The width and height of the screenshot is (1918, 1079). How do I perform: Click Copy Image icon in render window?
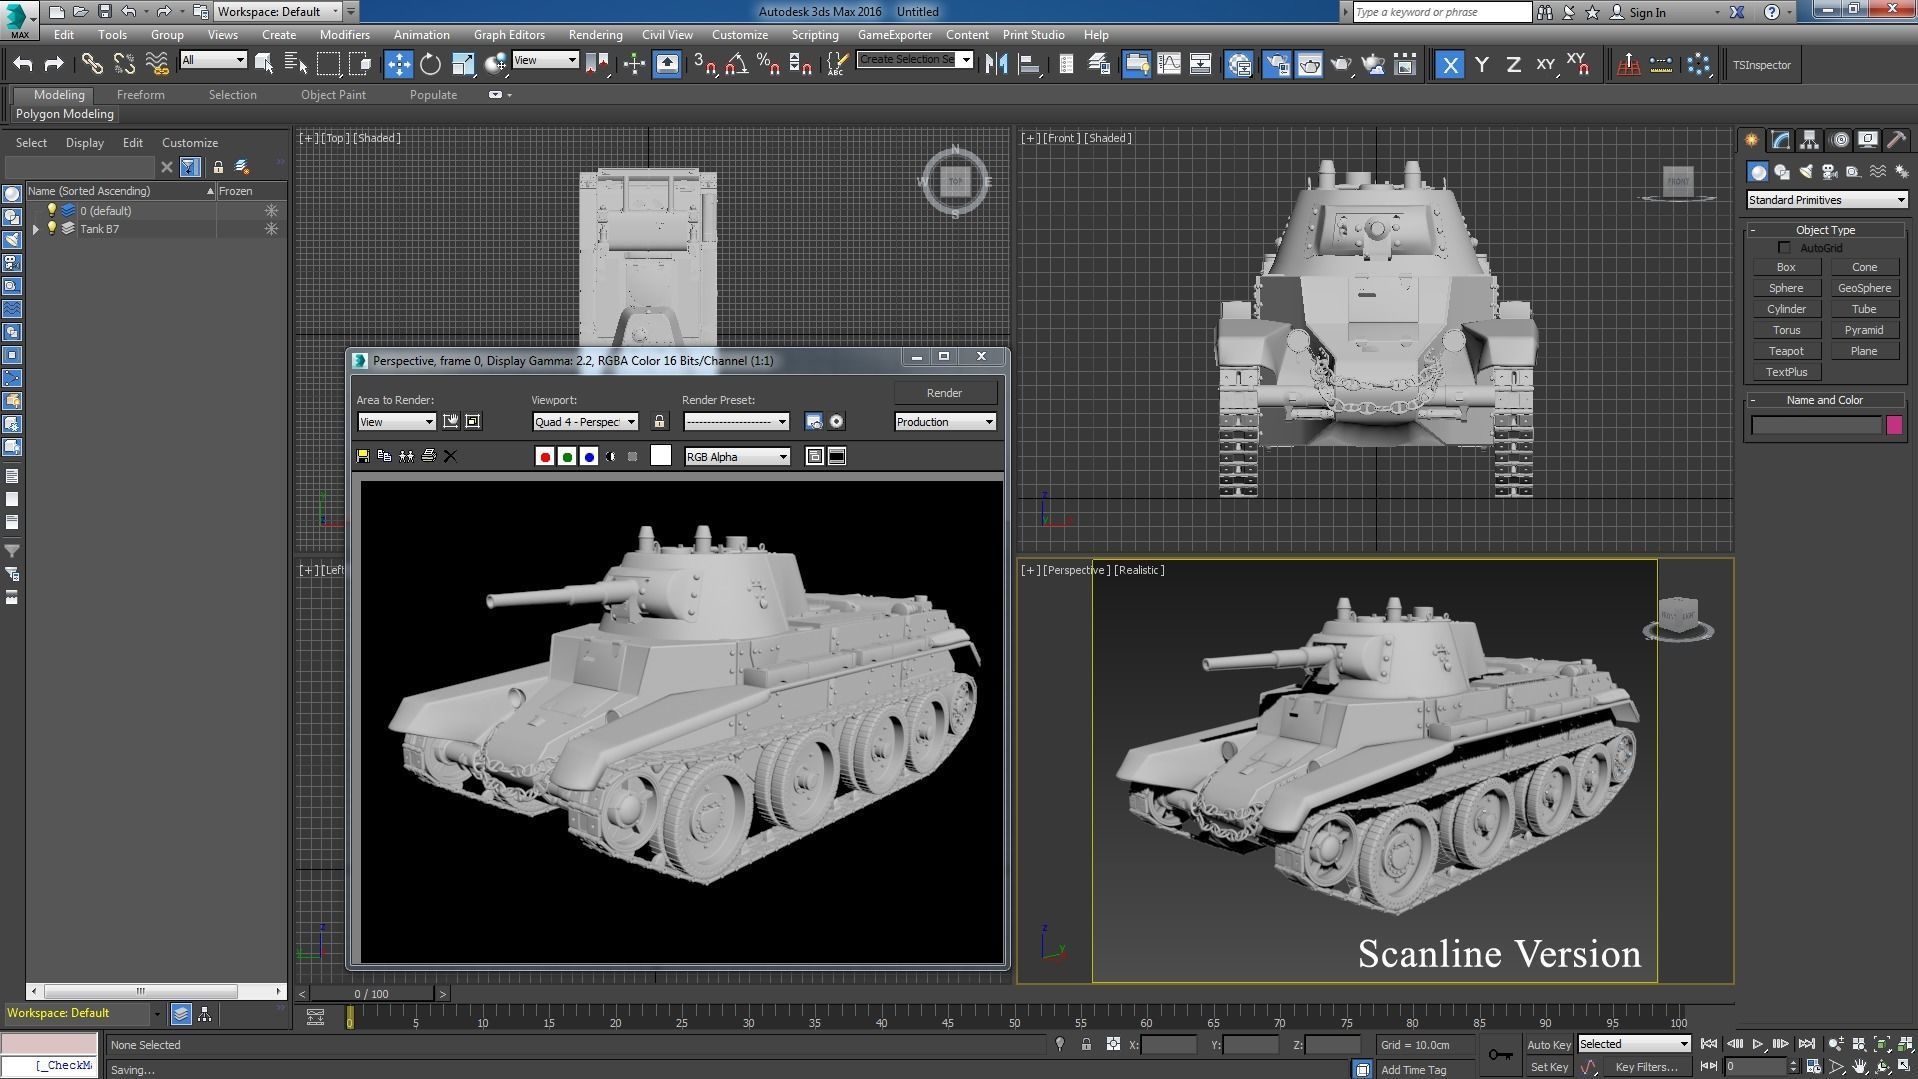pos(384,456)
